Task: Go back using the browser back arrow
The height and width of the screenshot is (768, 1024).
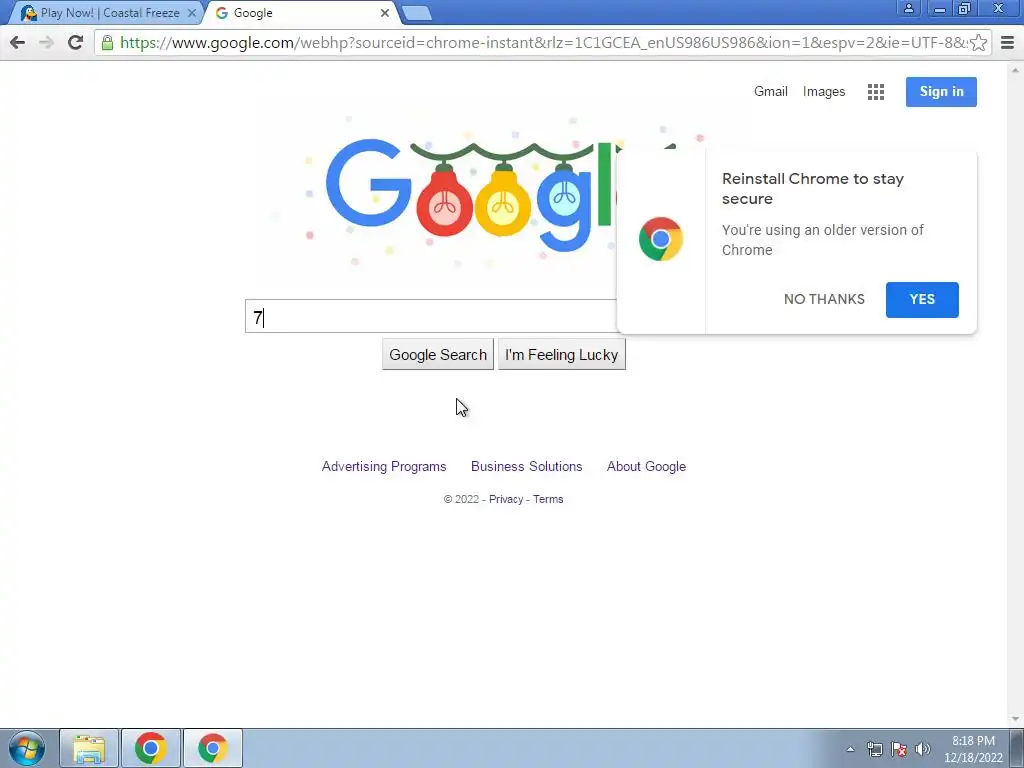Action: 18,43
